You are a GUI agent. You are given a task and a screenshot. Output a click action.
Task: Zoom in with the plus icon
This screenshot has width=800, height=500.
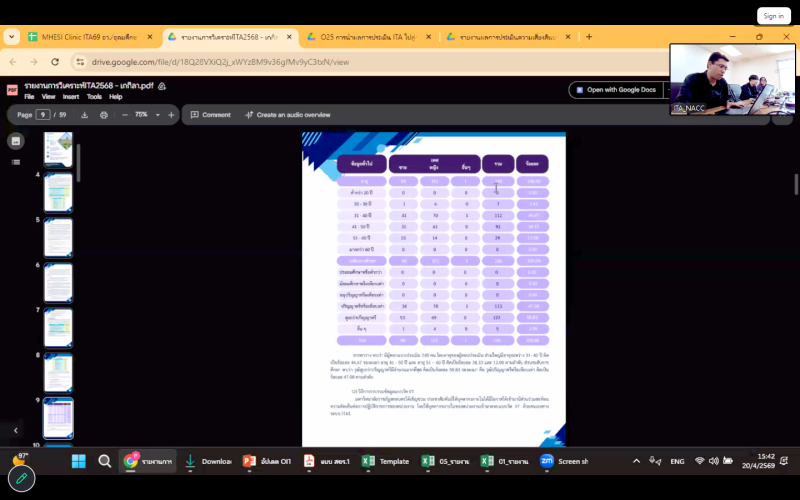[x=171, y=115]
